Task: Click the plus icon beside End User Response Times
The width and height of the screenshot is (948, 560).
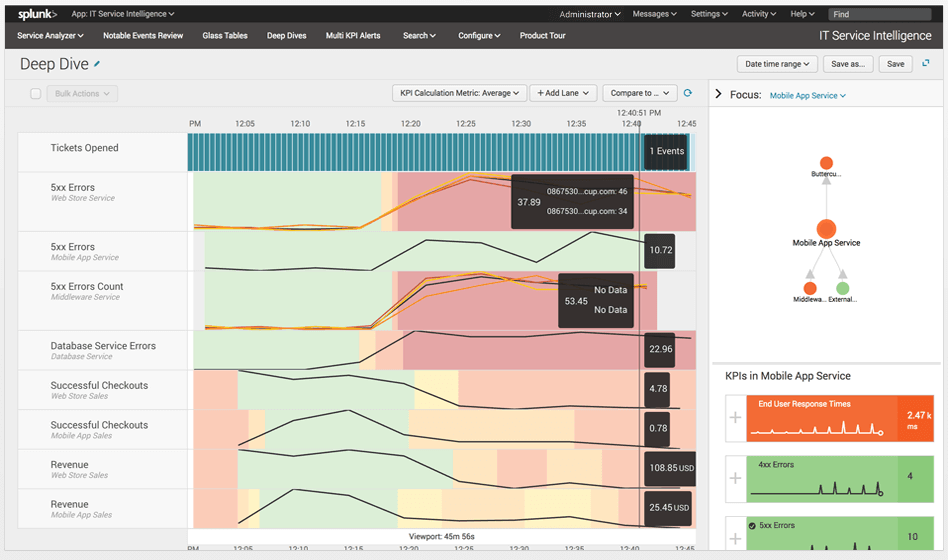Action: 735,417
